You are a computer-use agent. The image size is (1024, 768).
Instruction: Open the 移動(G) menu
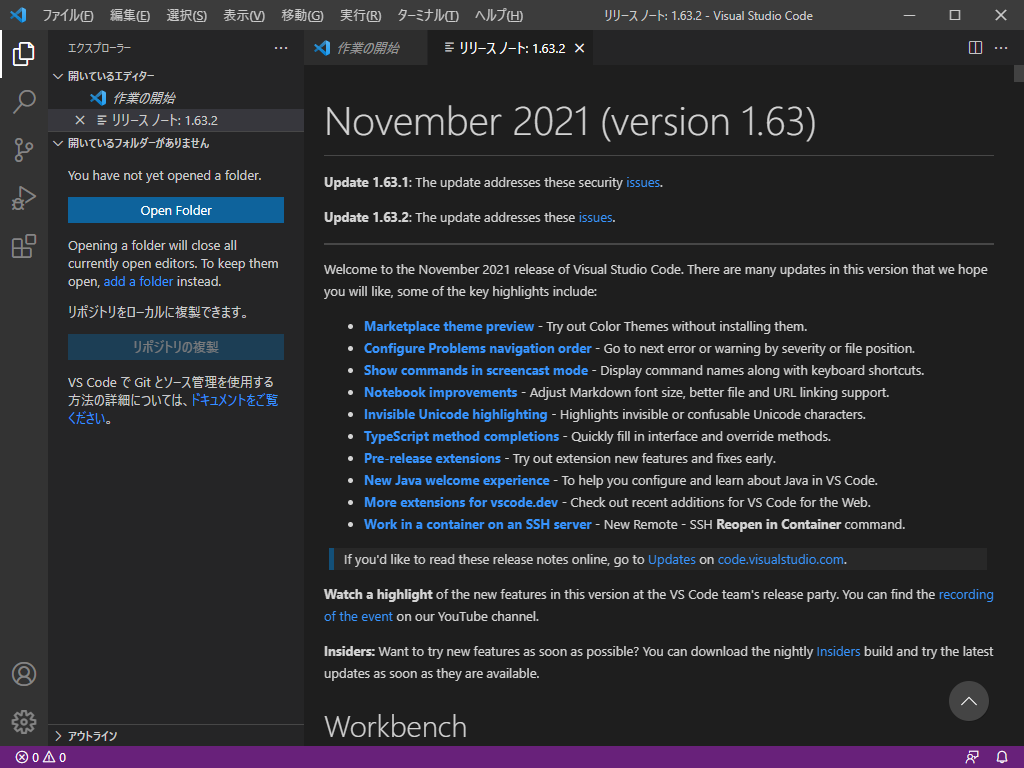click(302, 15)
